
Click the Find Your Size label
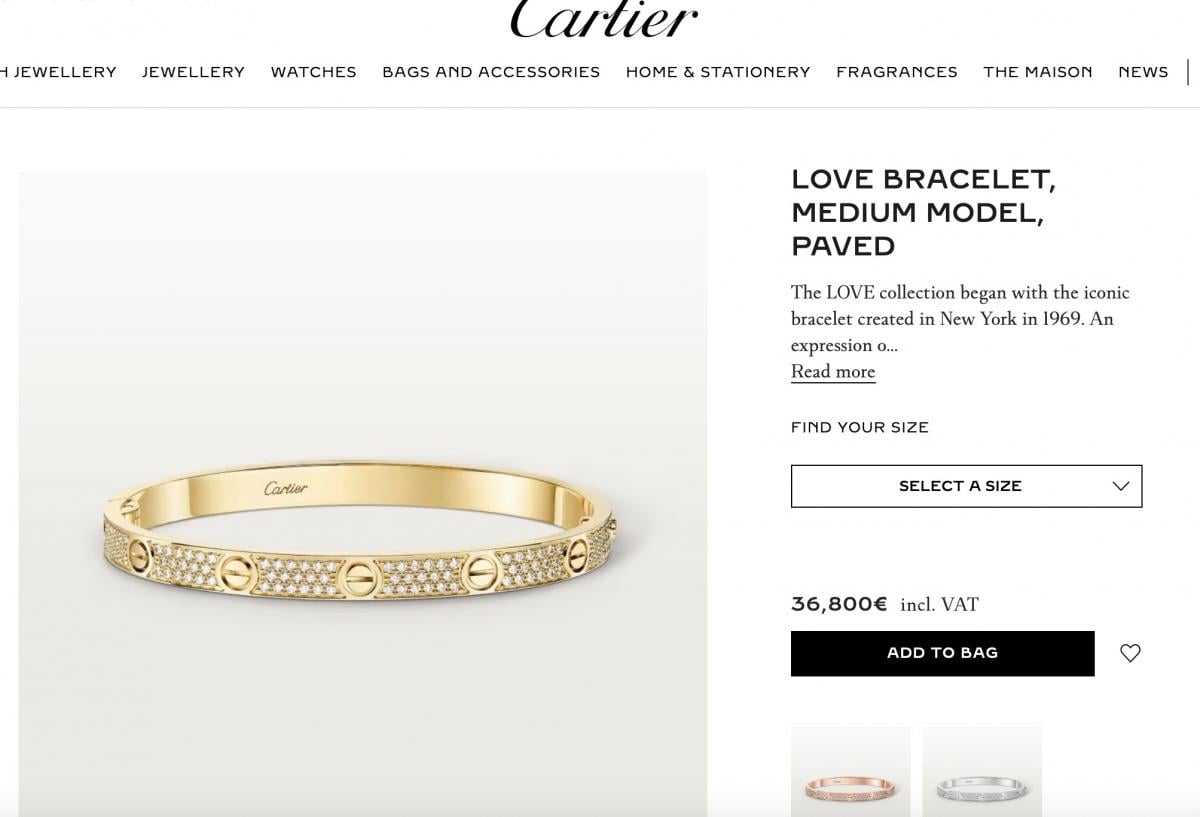pyautogui.click(x=860, y=427)
